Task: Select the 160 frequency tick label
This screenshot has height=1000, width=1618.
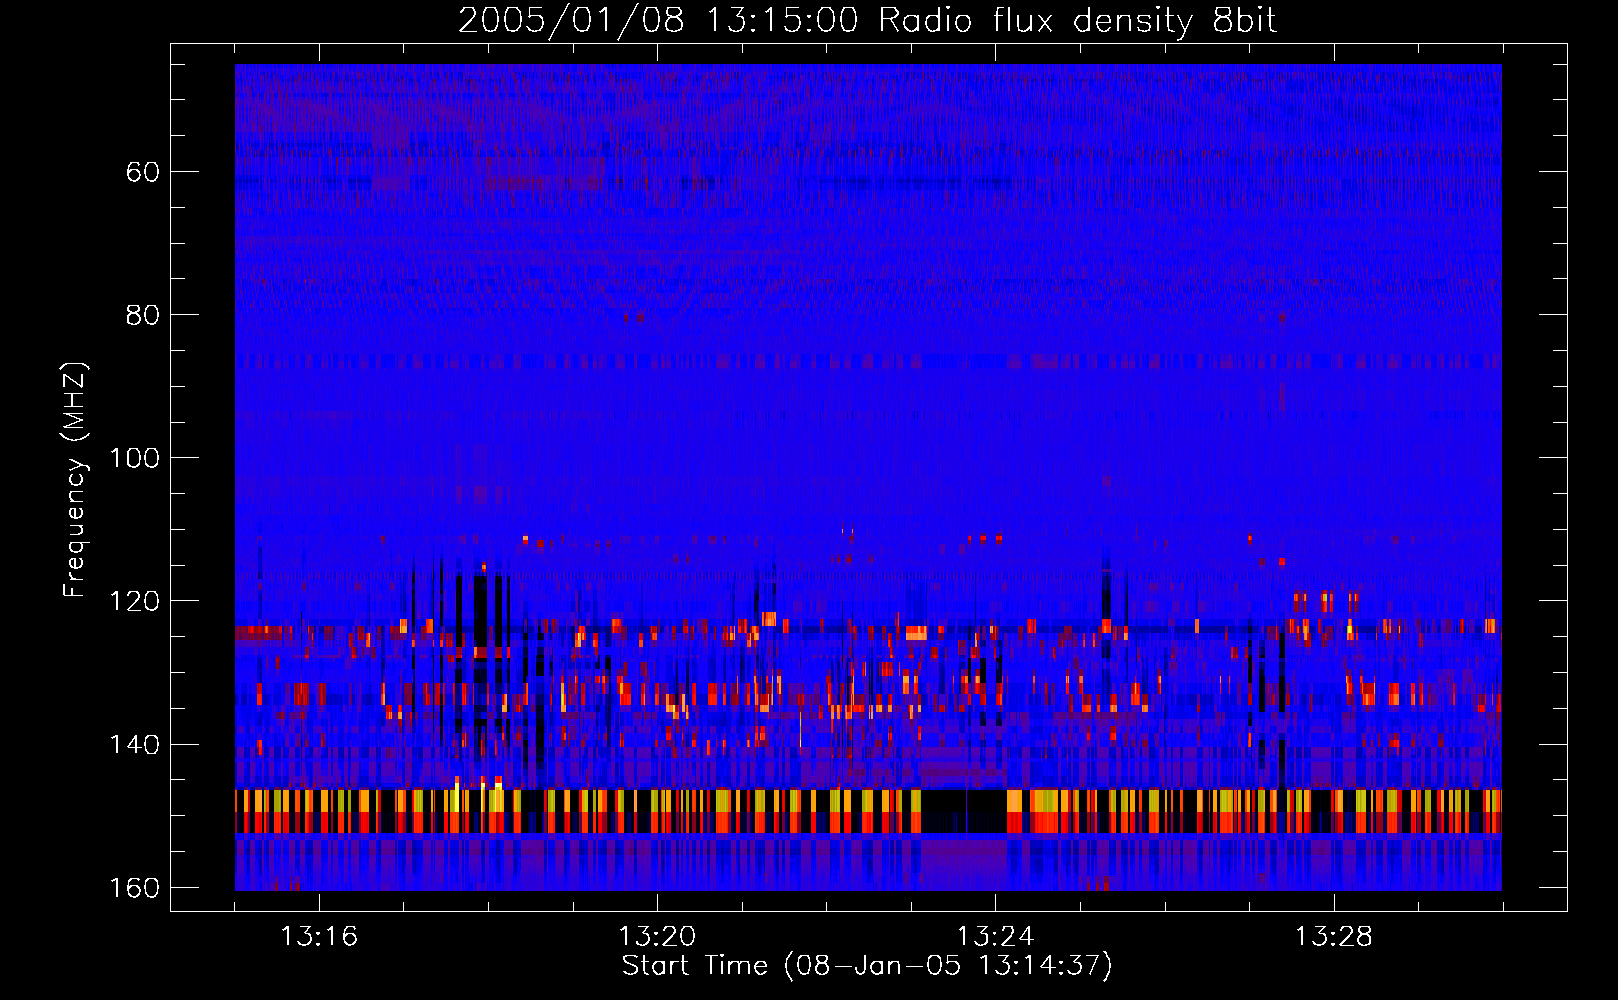Action: coord(134,888)
